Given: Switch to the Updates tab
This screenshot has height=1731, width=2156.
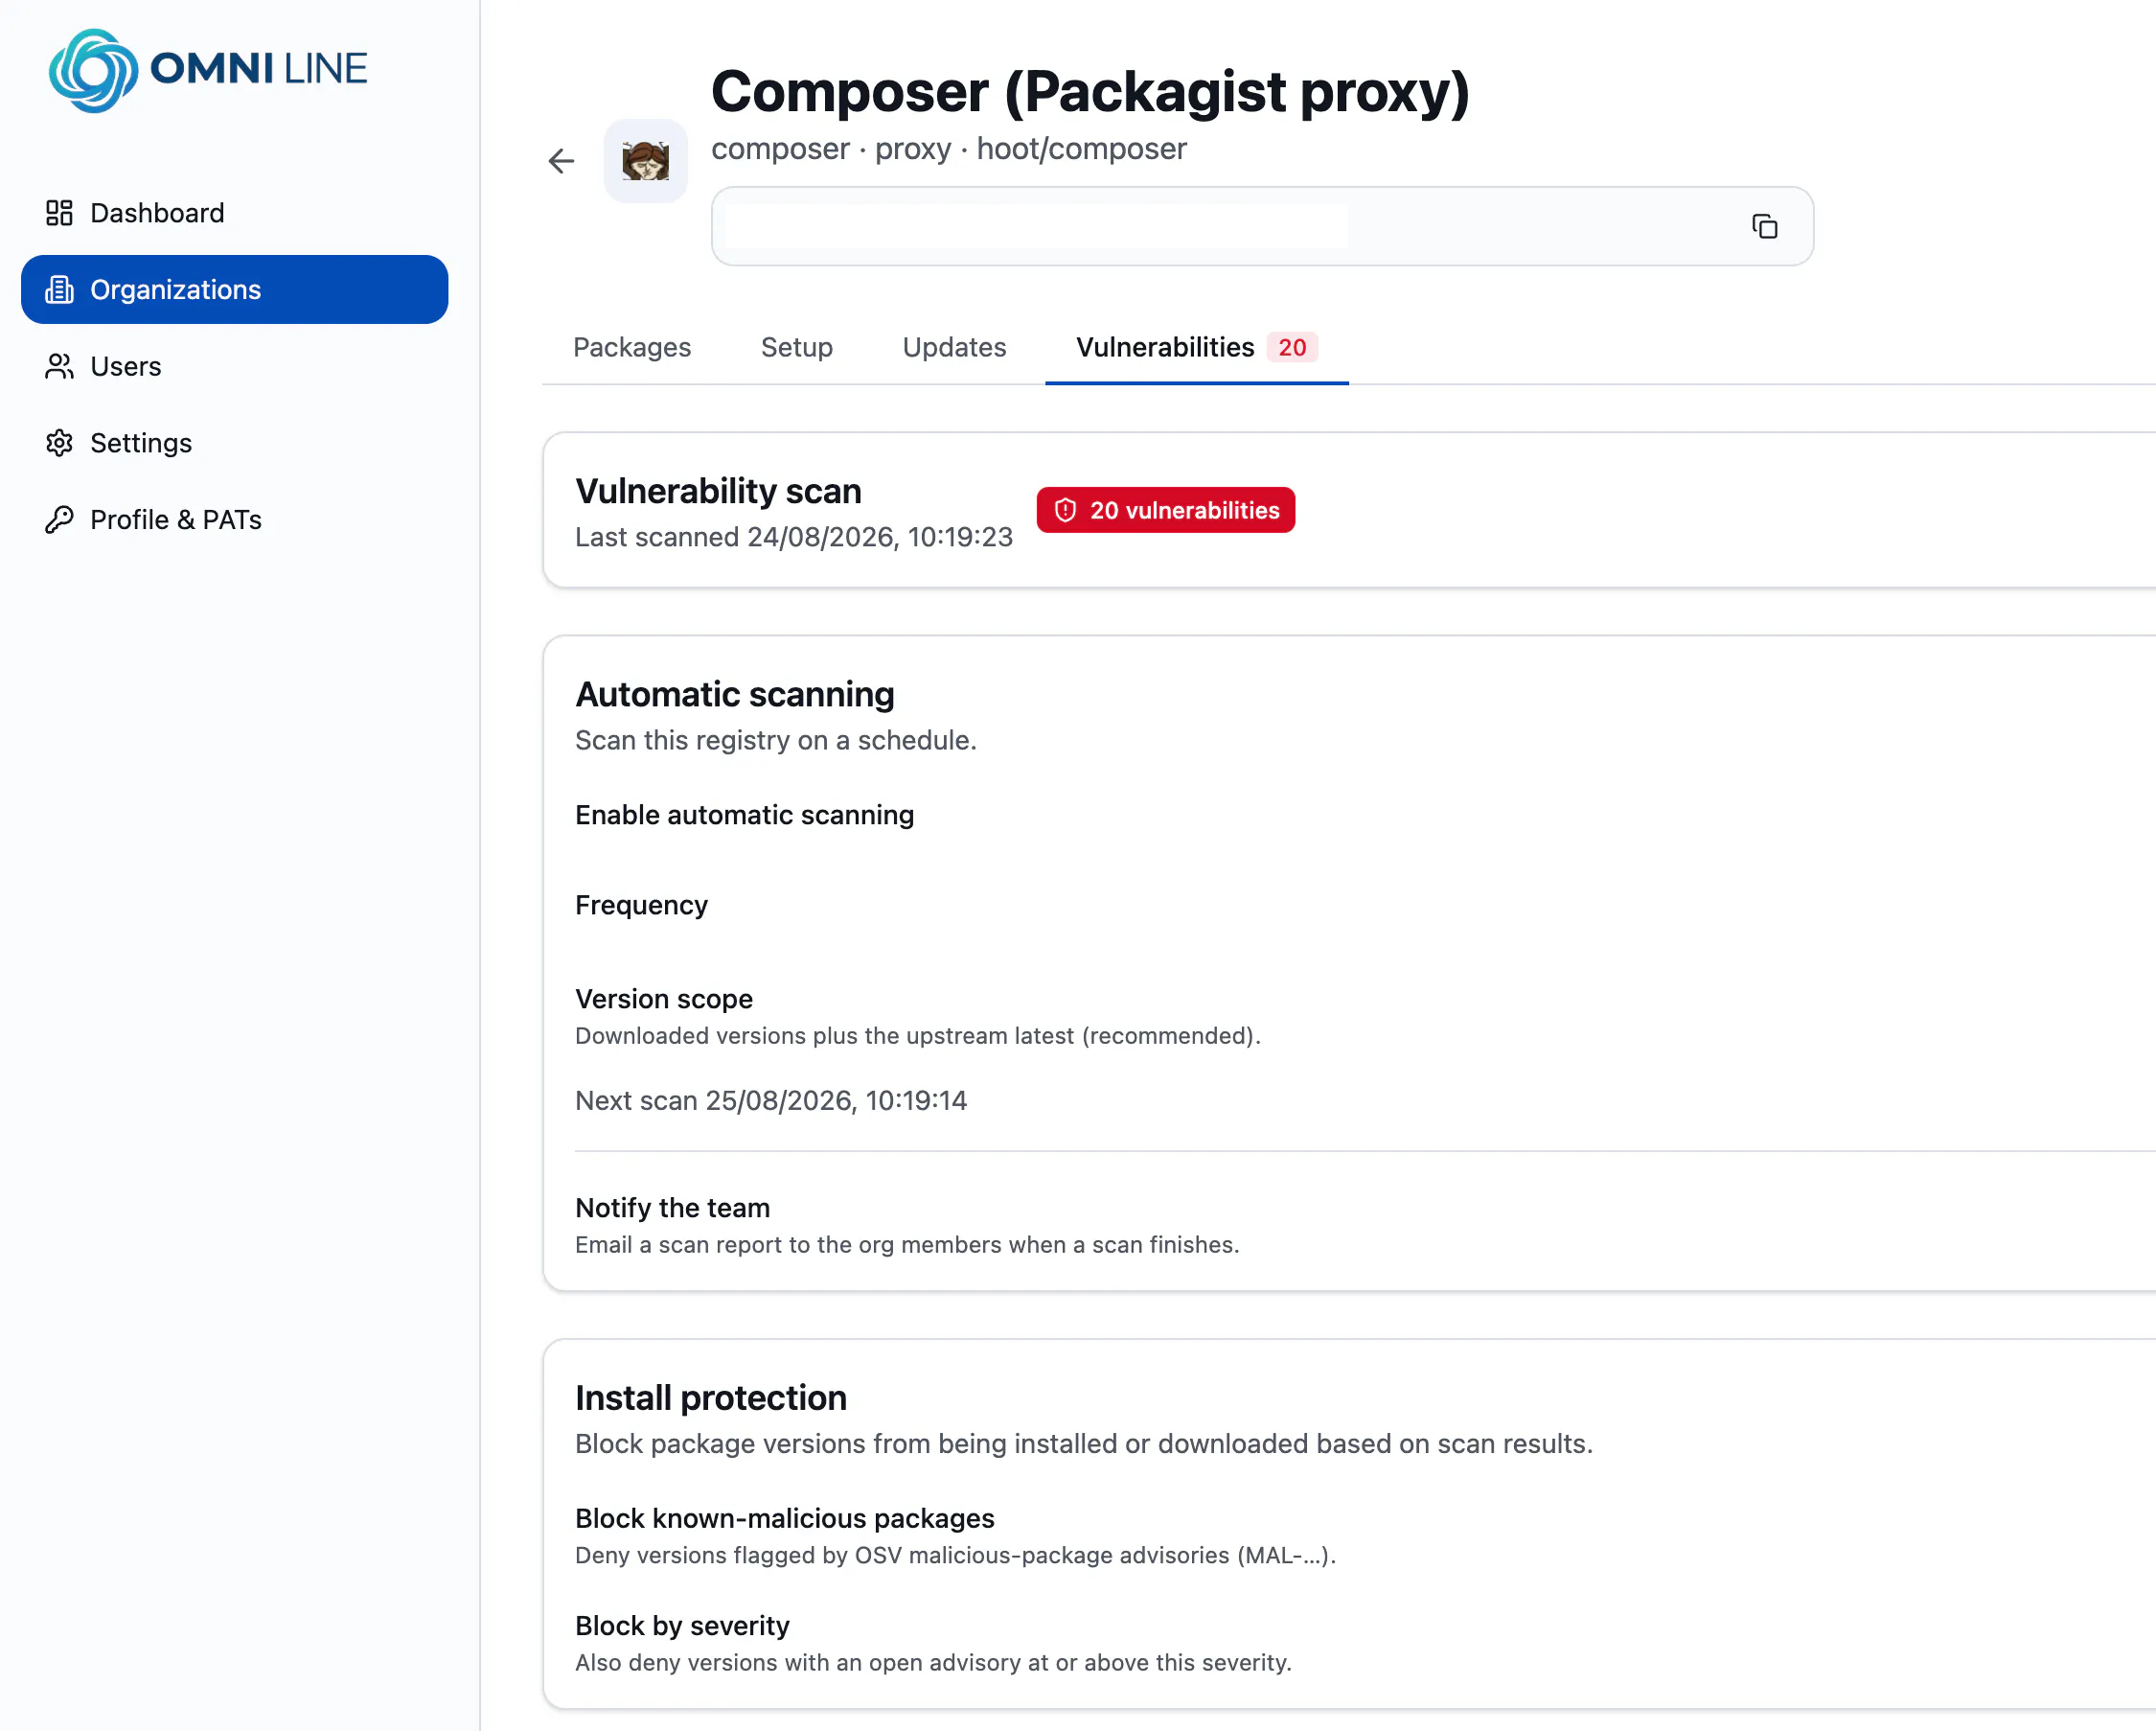Looking at the screenshot, I should tap(954, 348).
